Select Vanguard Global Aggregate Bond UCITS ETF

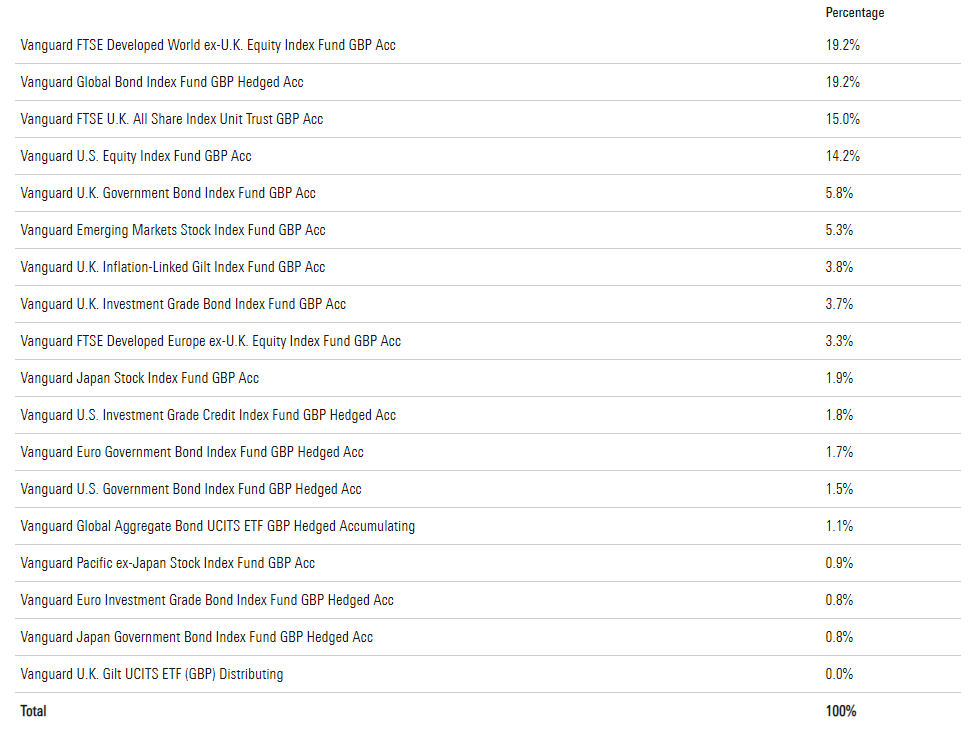coord(218,527)
